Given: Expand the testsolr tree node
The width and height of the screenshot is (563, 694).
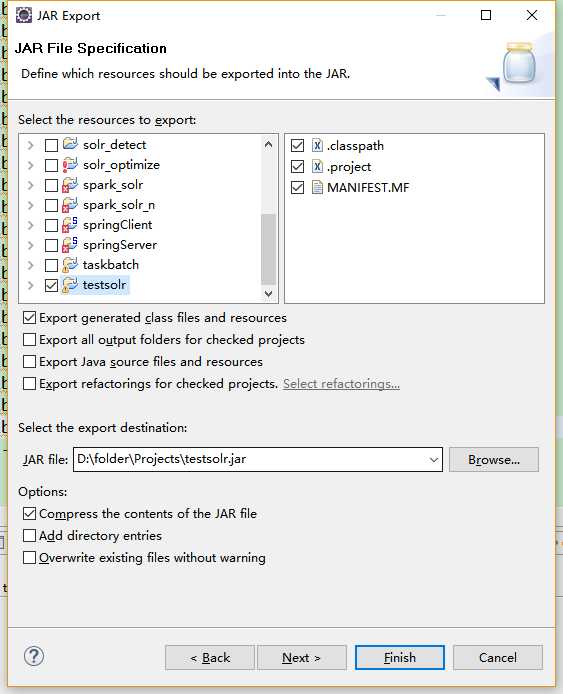Looking at the screenshot, I should click(x=31, y=285).
